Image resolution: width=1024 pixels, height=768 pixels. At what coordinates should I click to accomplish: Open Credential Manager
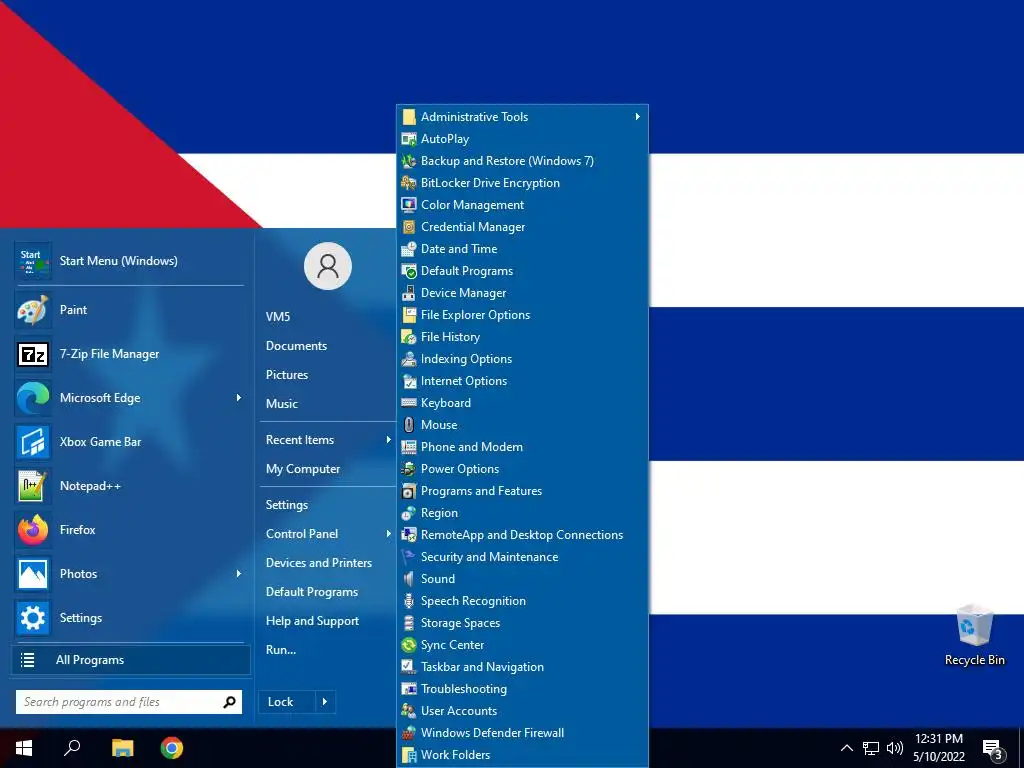tap(522, 227)
